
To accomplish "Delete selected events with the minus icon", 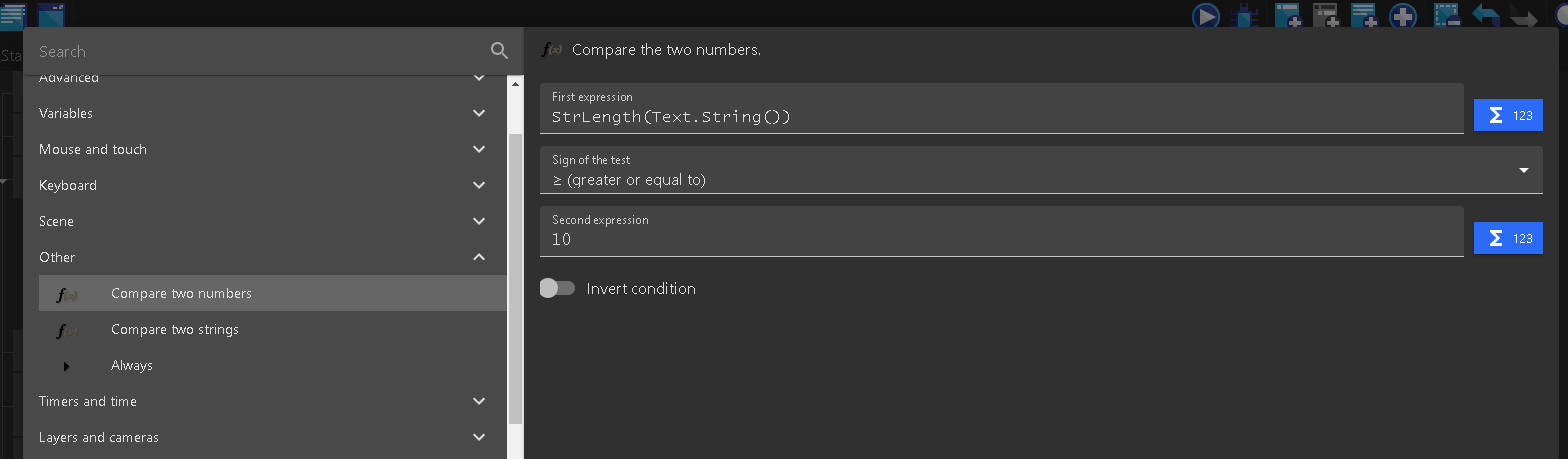I will (1447, 15).
